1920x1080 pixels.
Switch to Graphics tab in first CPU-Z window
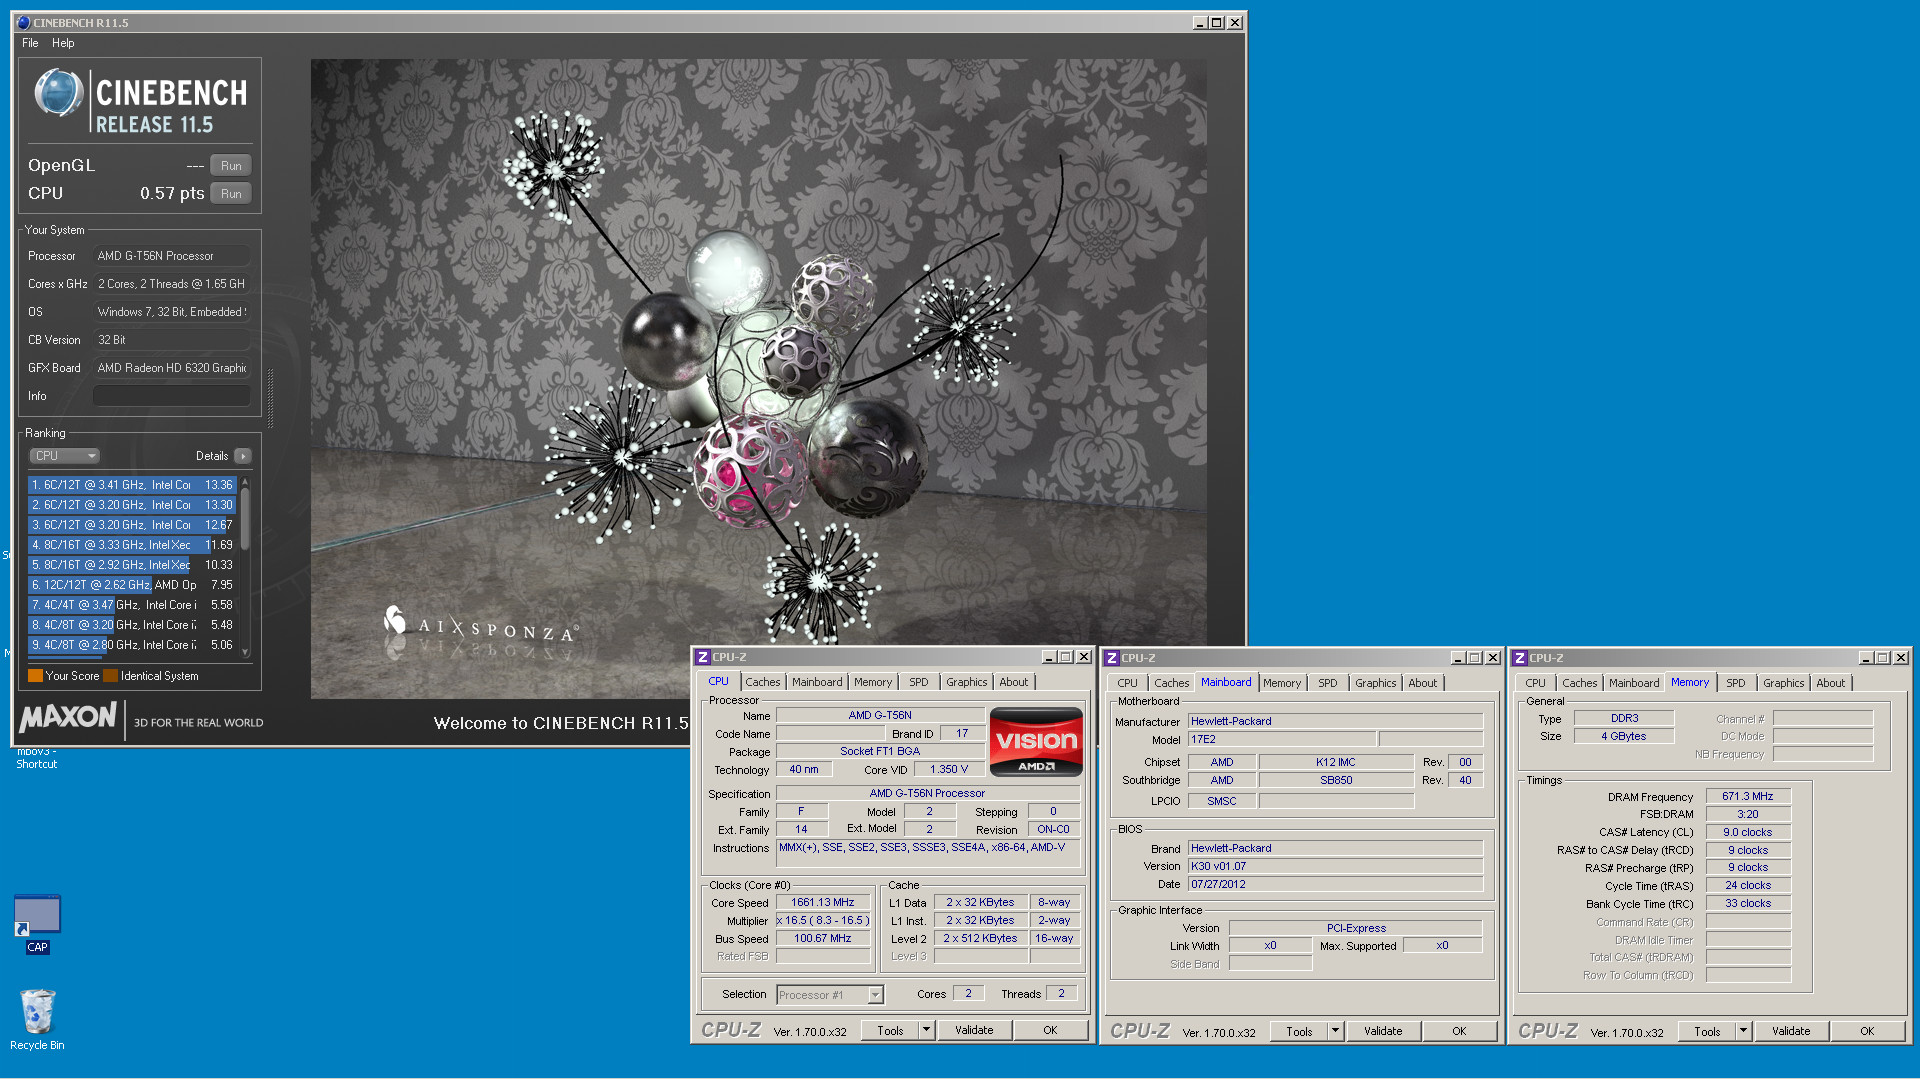pos(966,682)
